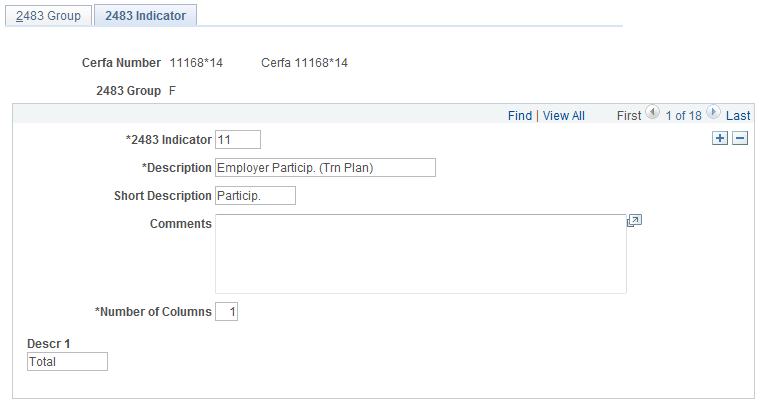The image size is (764, 406).
Task: Focus the 2483 Indicator input field
Action: (238, 140)
